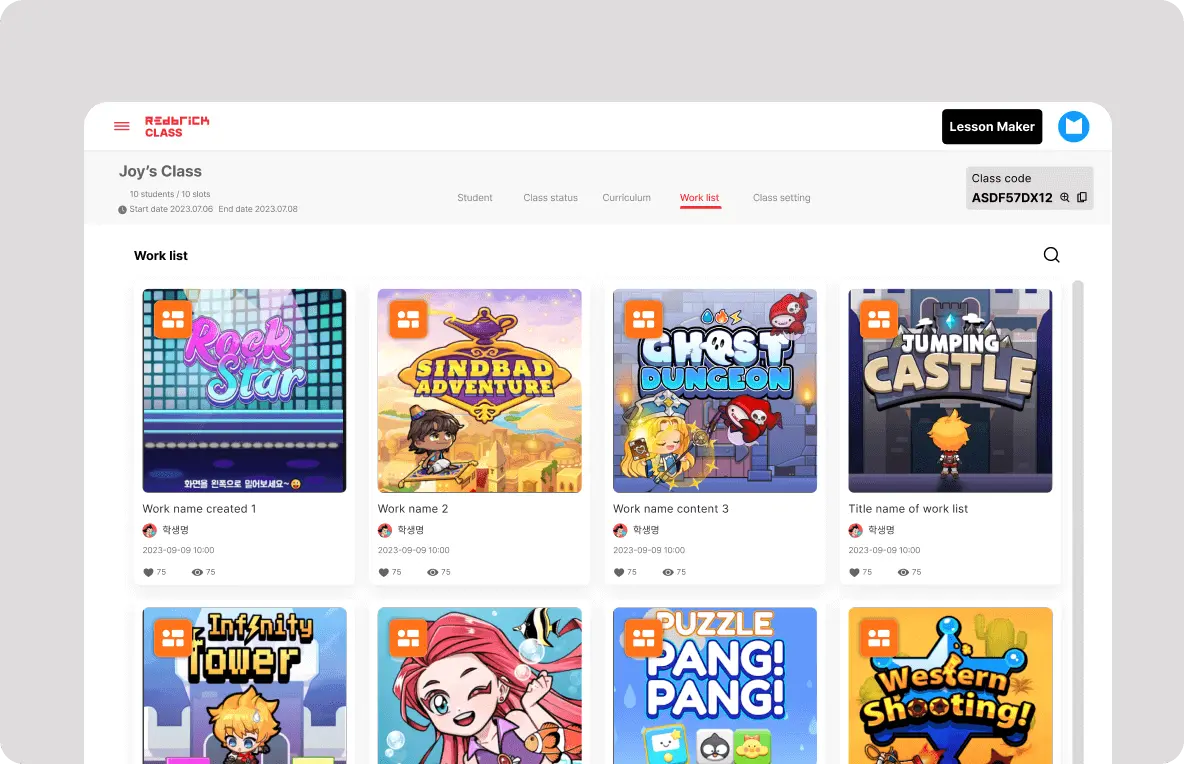Click views eye icon under Work name 2
The height and width of the screenshot is (764, 1186).
click(x=433, y=573)
